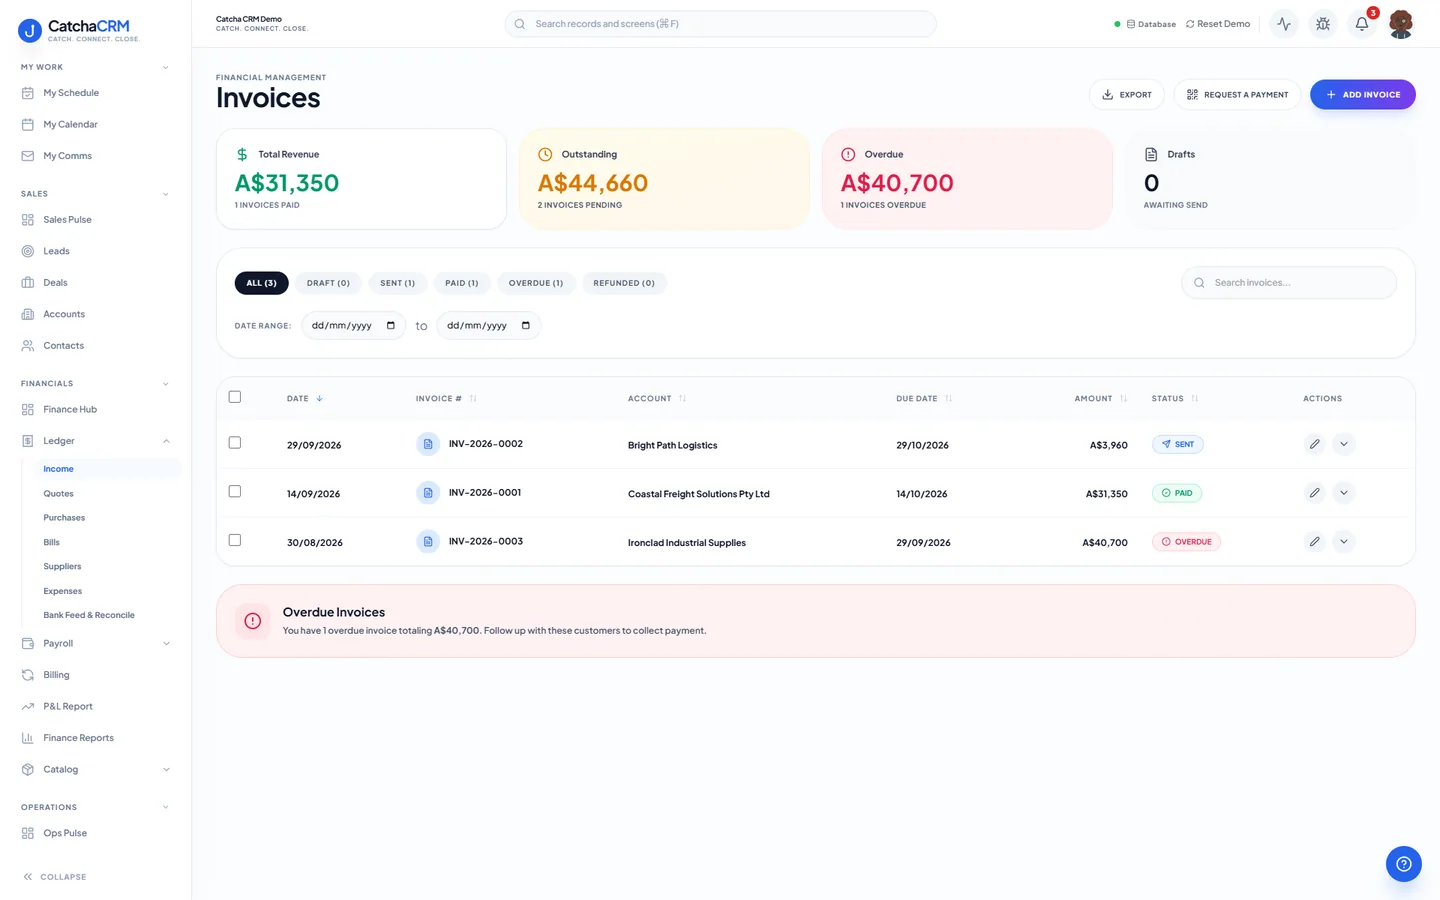Edit invoice INV-2026-0003 with pencil icon
1440x900 pixels.
(1314, 542)
